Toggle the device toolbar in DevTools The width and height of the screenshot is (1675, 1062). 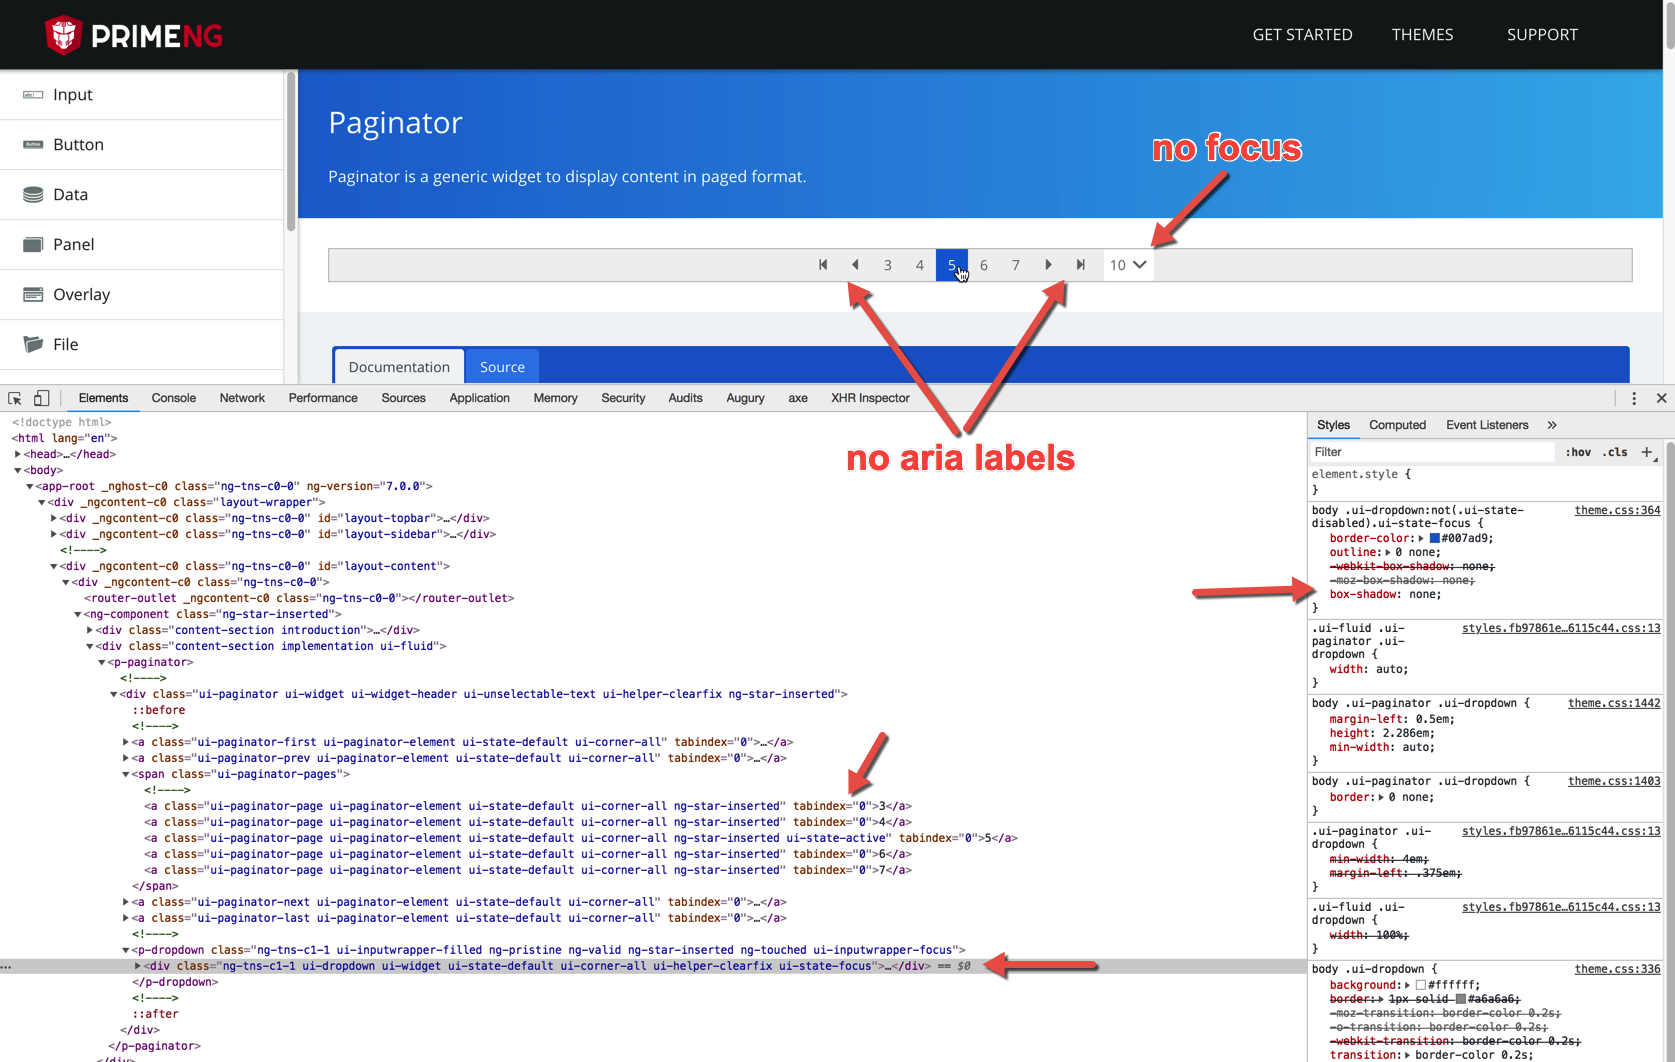coord(41,398)
